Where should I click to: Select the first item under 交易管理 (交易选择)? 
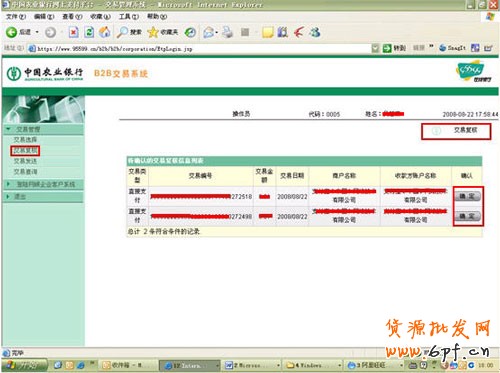click(25, 140)
